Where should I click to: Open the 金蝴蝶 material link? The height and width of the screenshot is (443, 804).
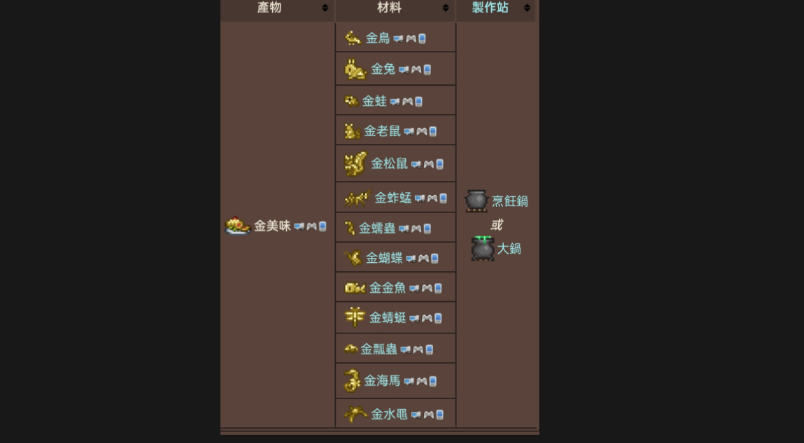(384, 258)
